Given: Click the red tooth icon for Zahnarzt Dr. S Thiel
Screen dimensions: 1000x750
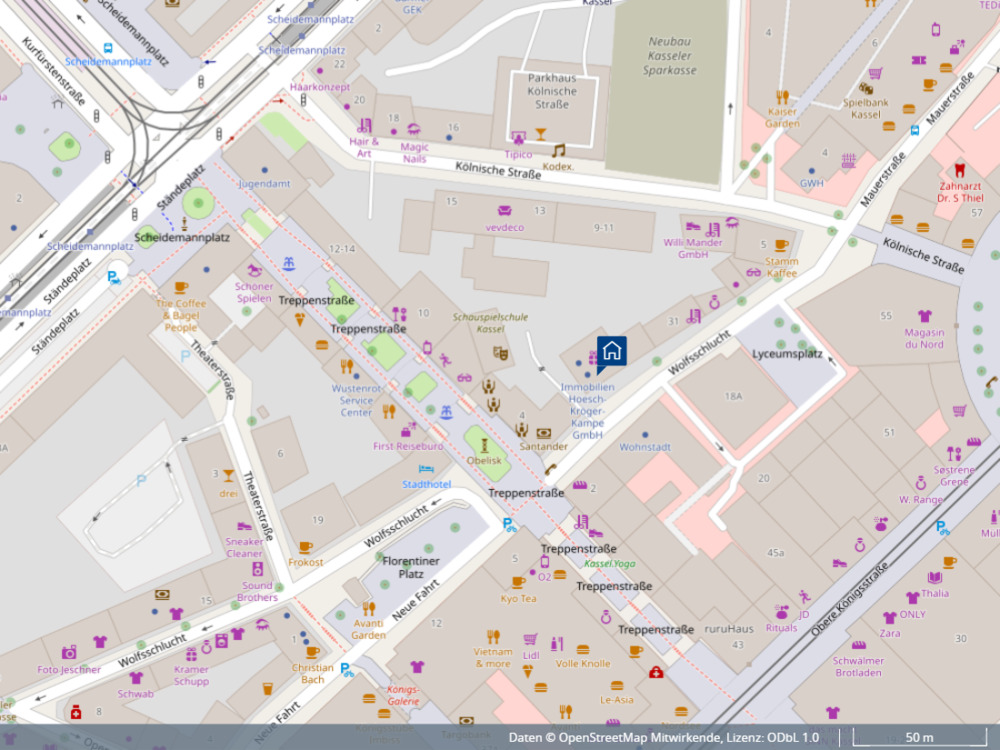Looking at the screenshot, I should (x=960, y=169).
